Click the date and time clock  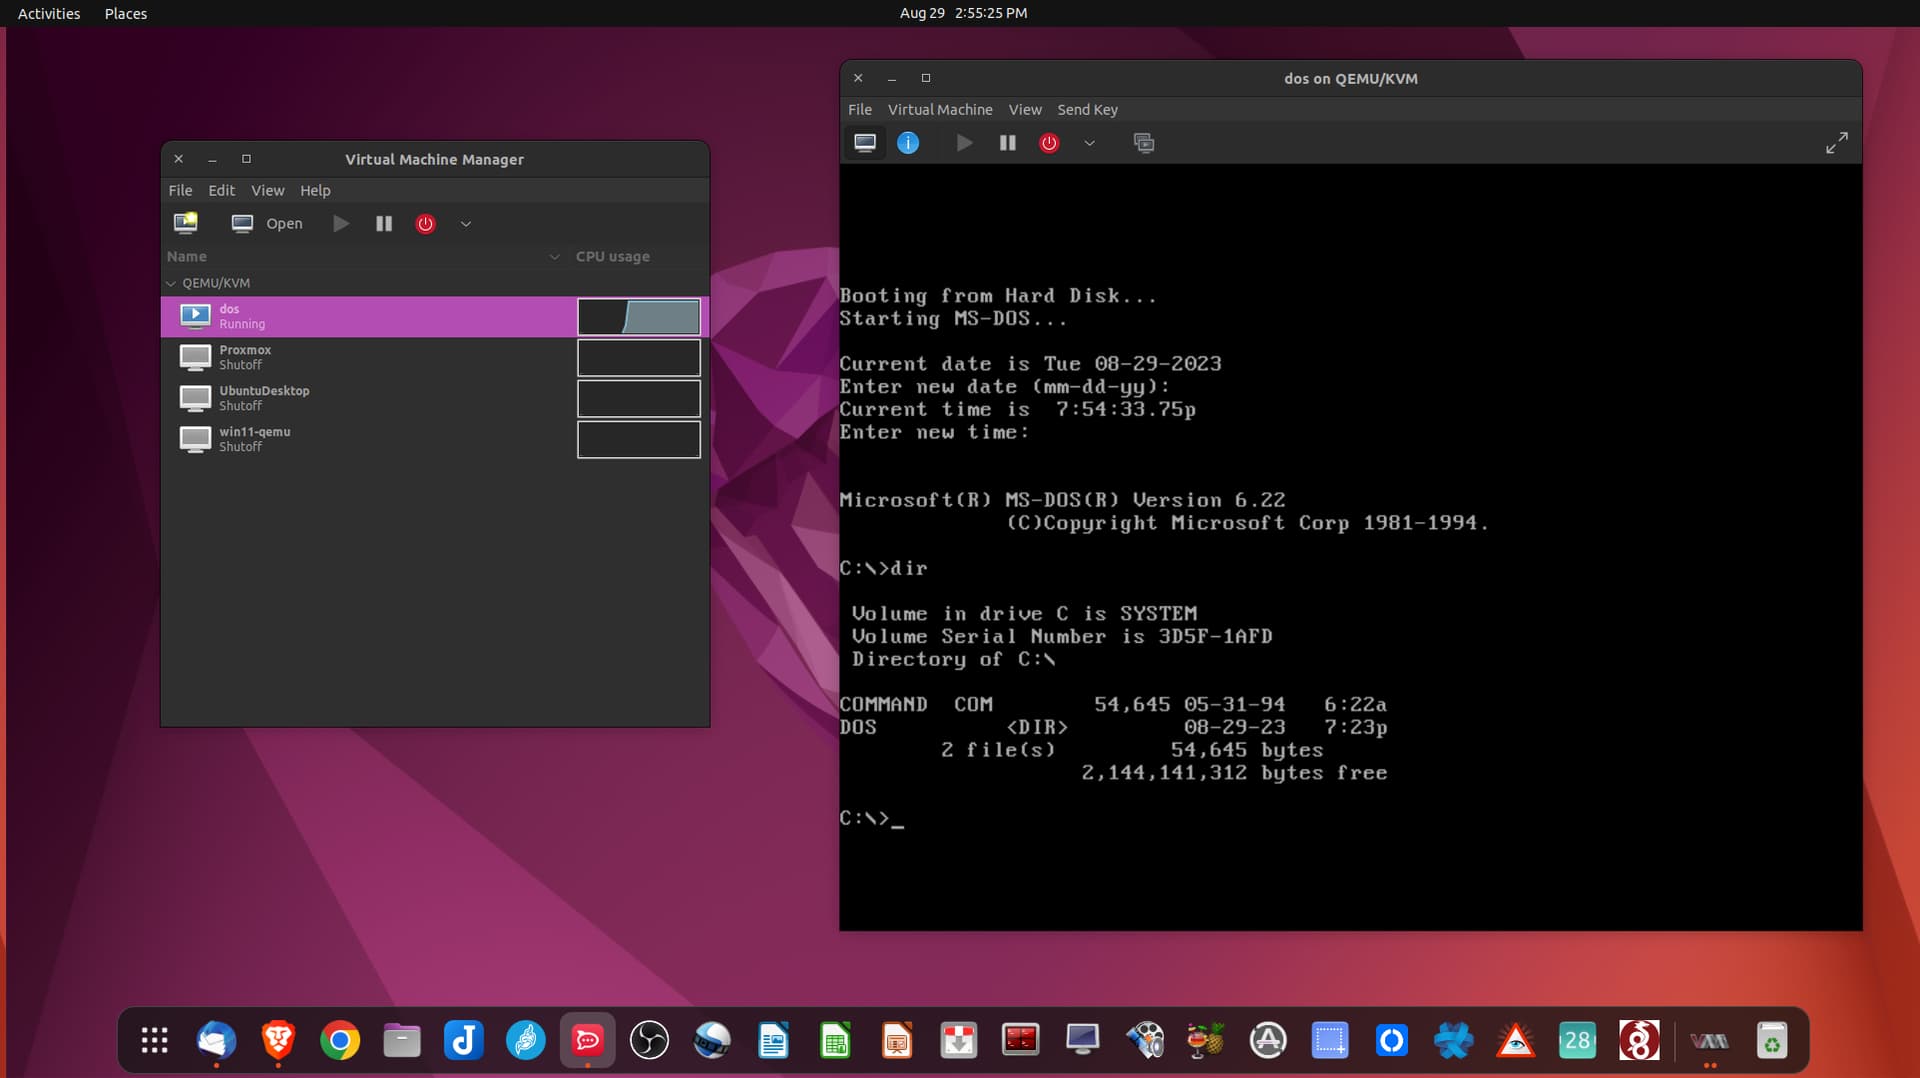tap(963, 13)
